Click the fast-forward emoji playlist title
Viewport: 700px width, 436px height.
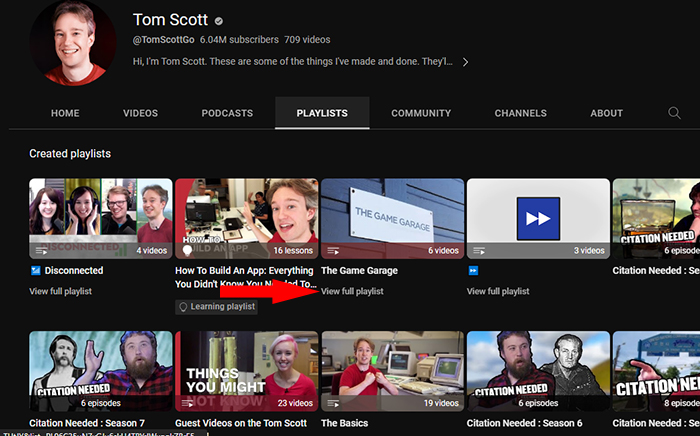point(473,270)
